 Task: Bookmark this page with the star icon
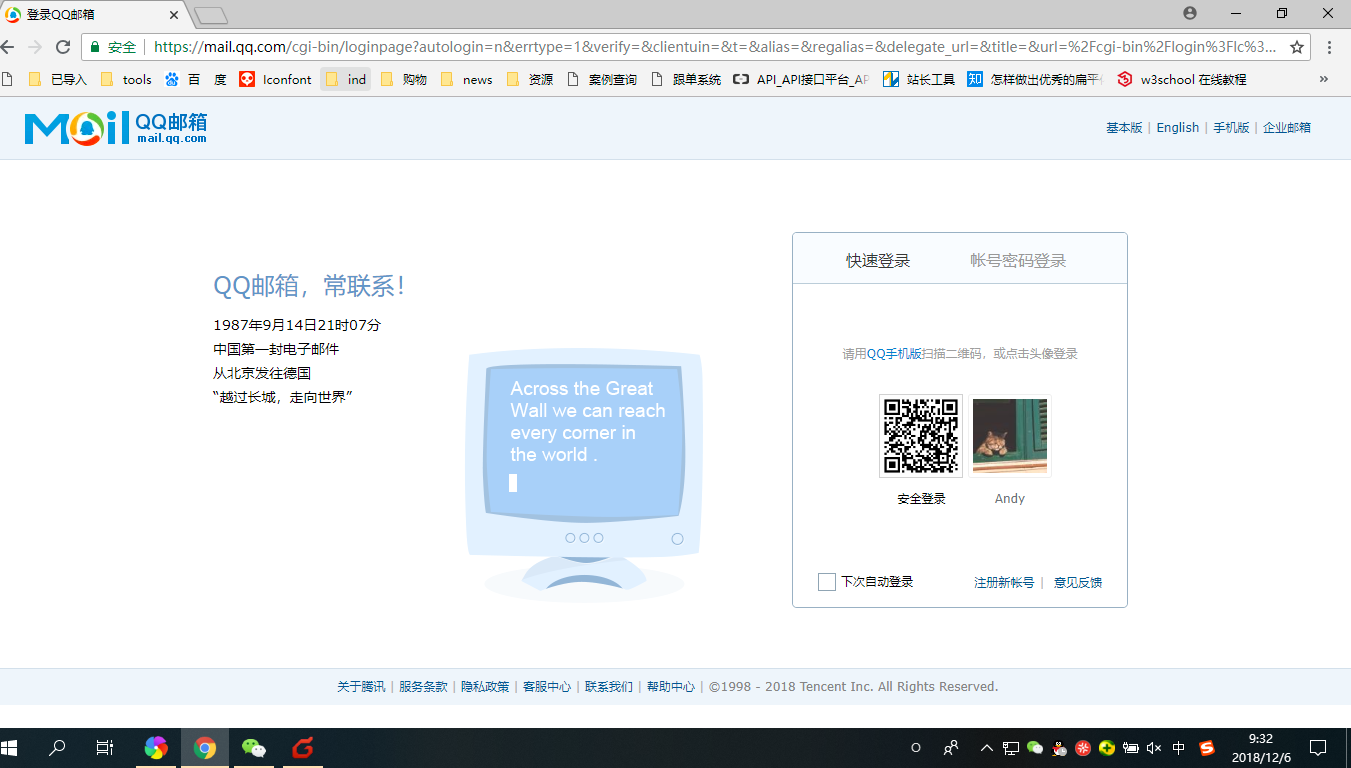[x=1297, y=47]
